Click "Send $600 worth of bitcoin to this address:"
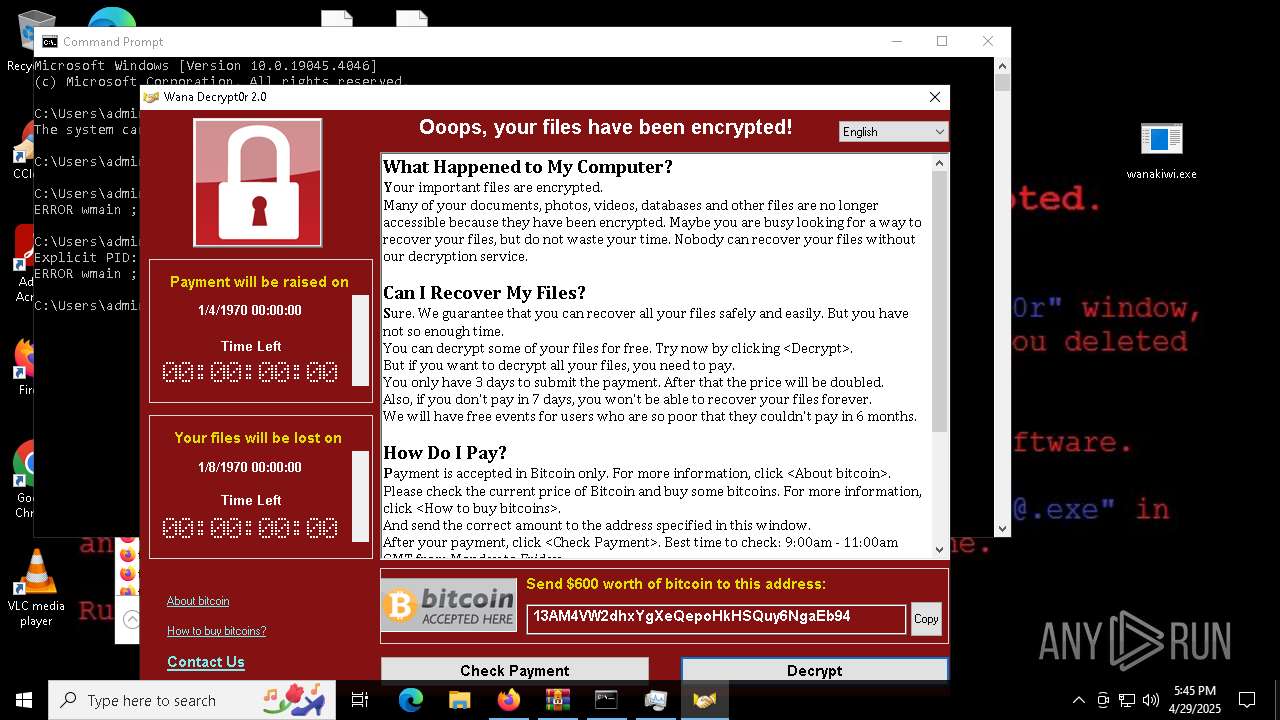 point(676,584)
